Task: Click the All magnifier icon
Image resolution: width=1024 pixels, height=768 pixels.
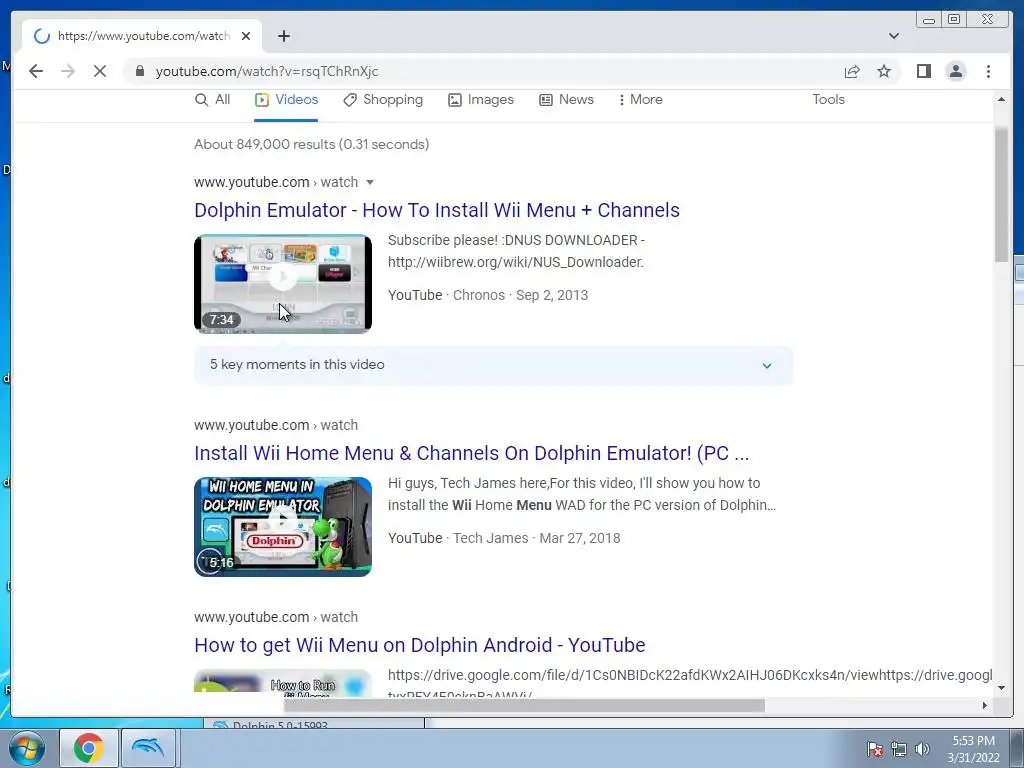Action: (x=201, y=100)
